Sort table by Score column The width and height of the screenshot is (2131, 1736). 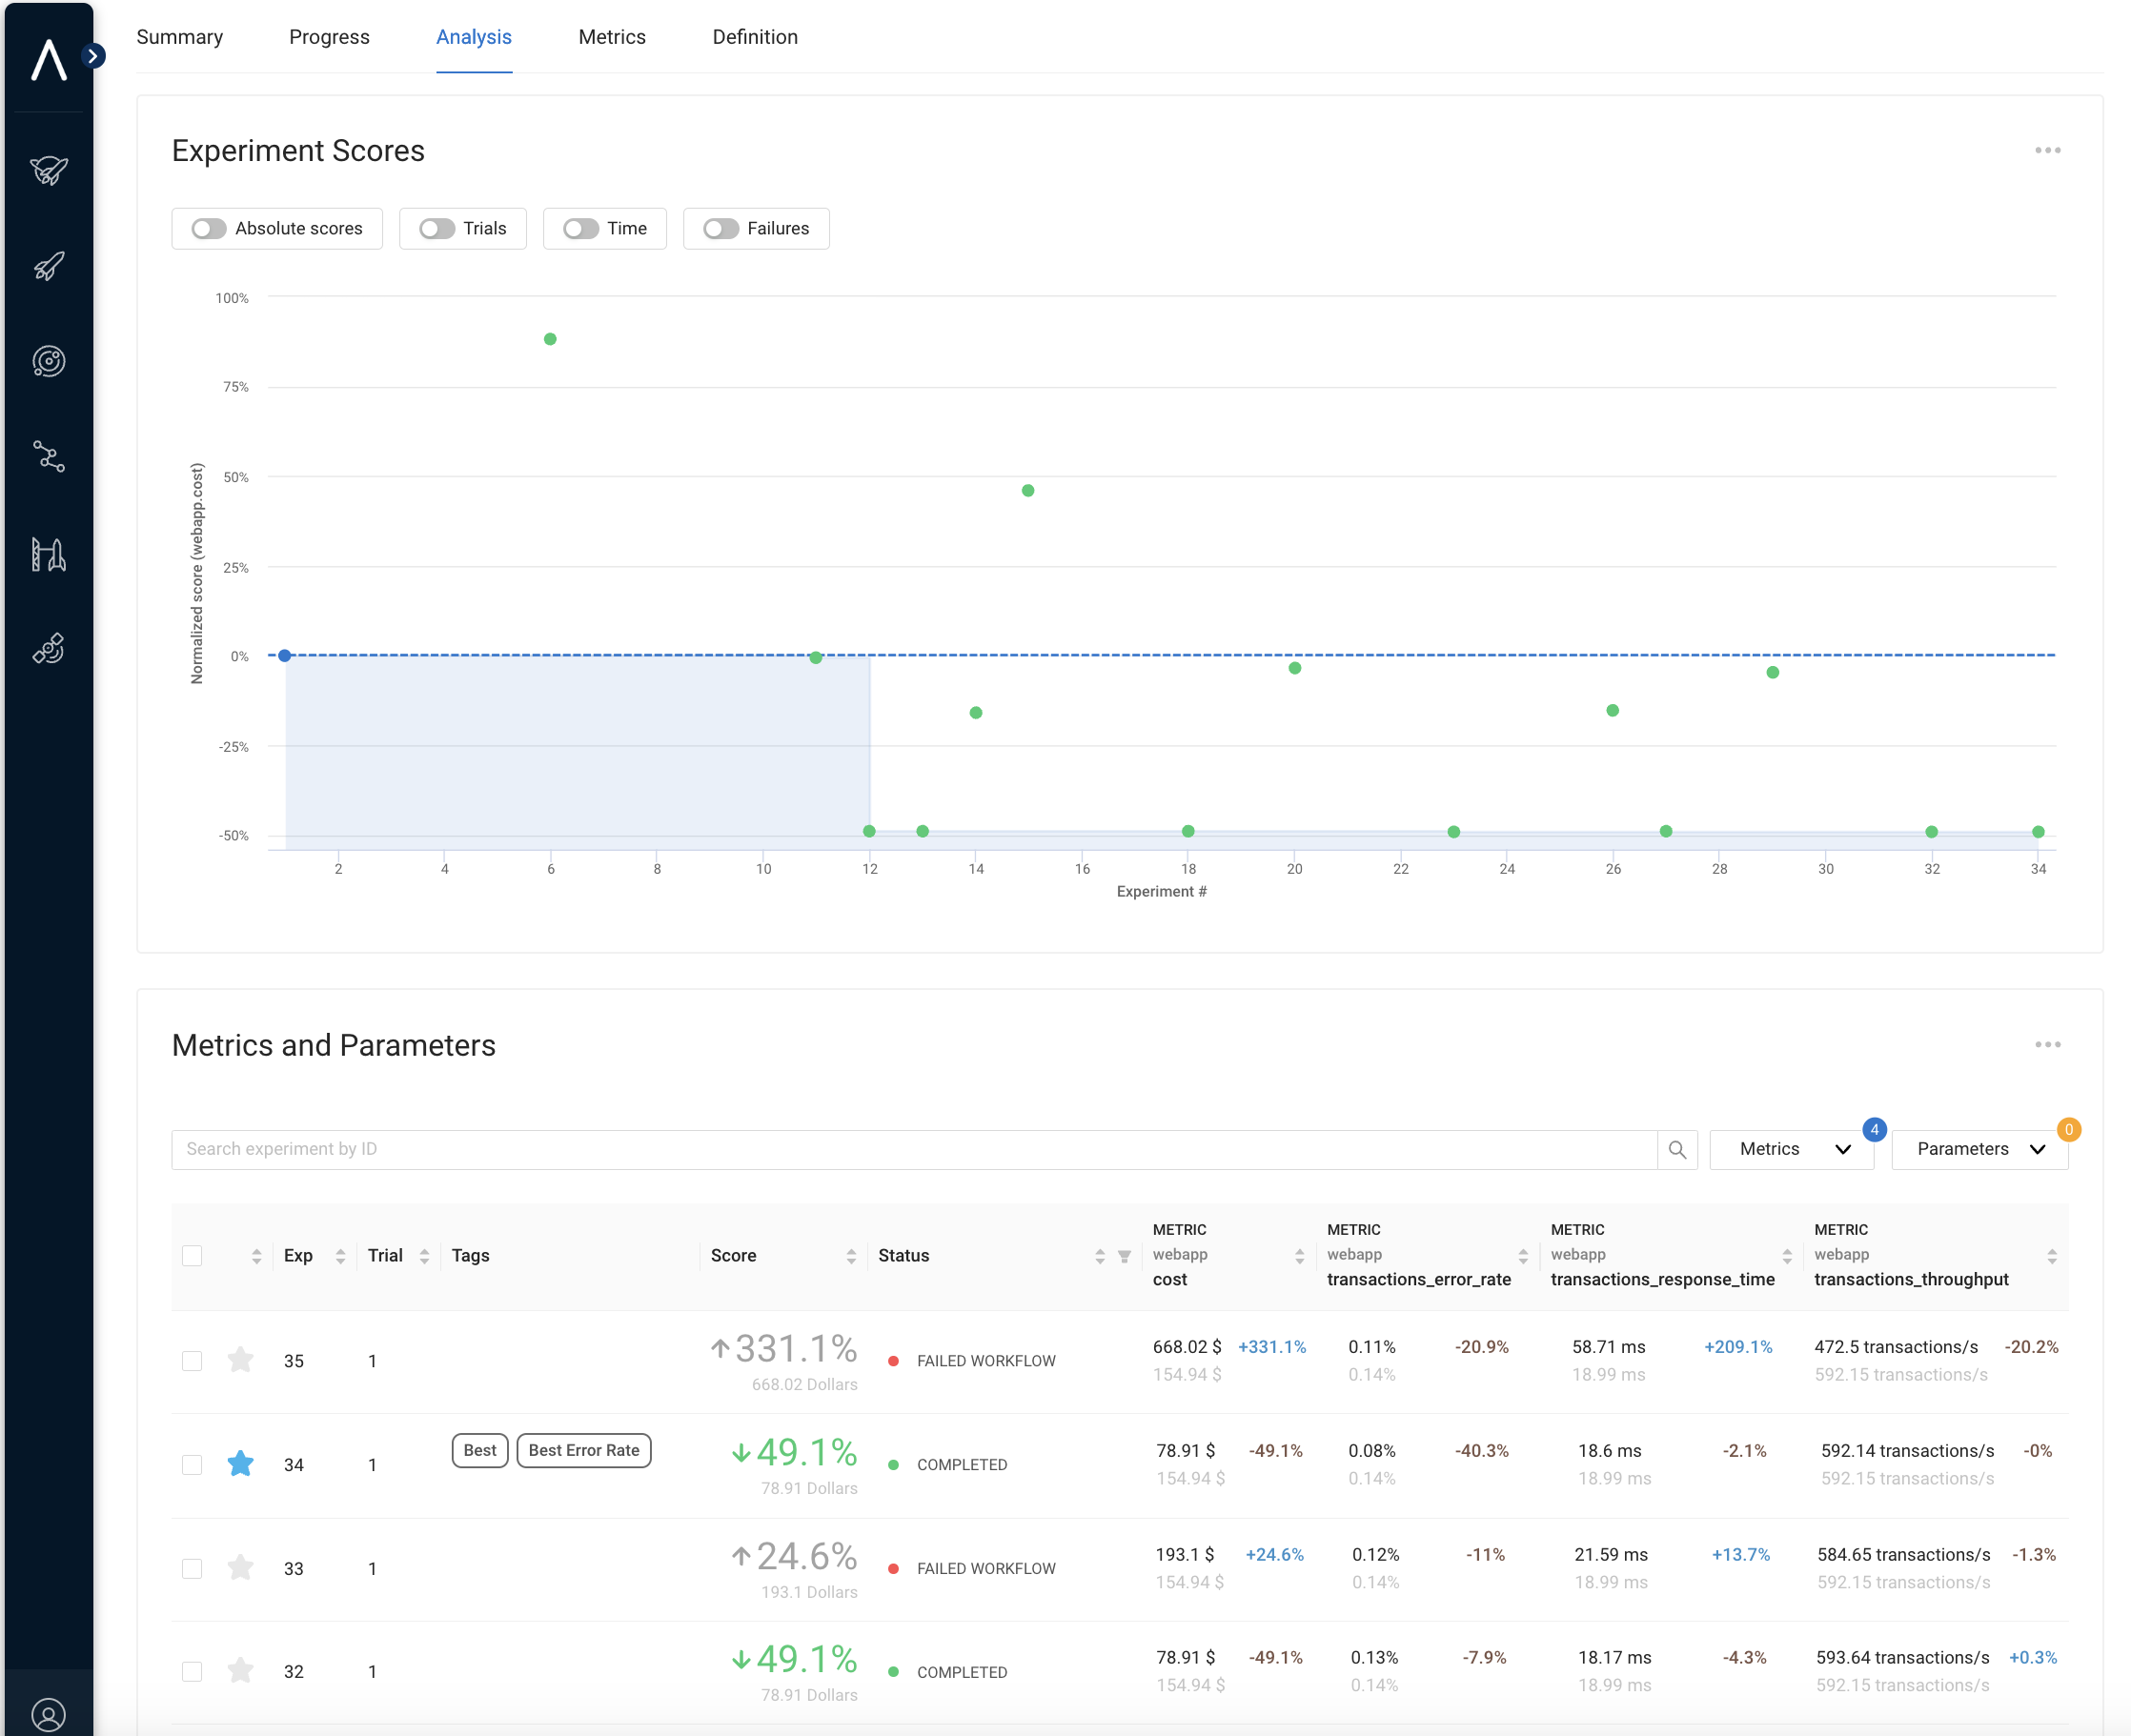click(850, 1256)
